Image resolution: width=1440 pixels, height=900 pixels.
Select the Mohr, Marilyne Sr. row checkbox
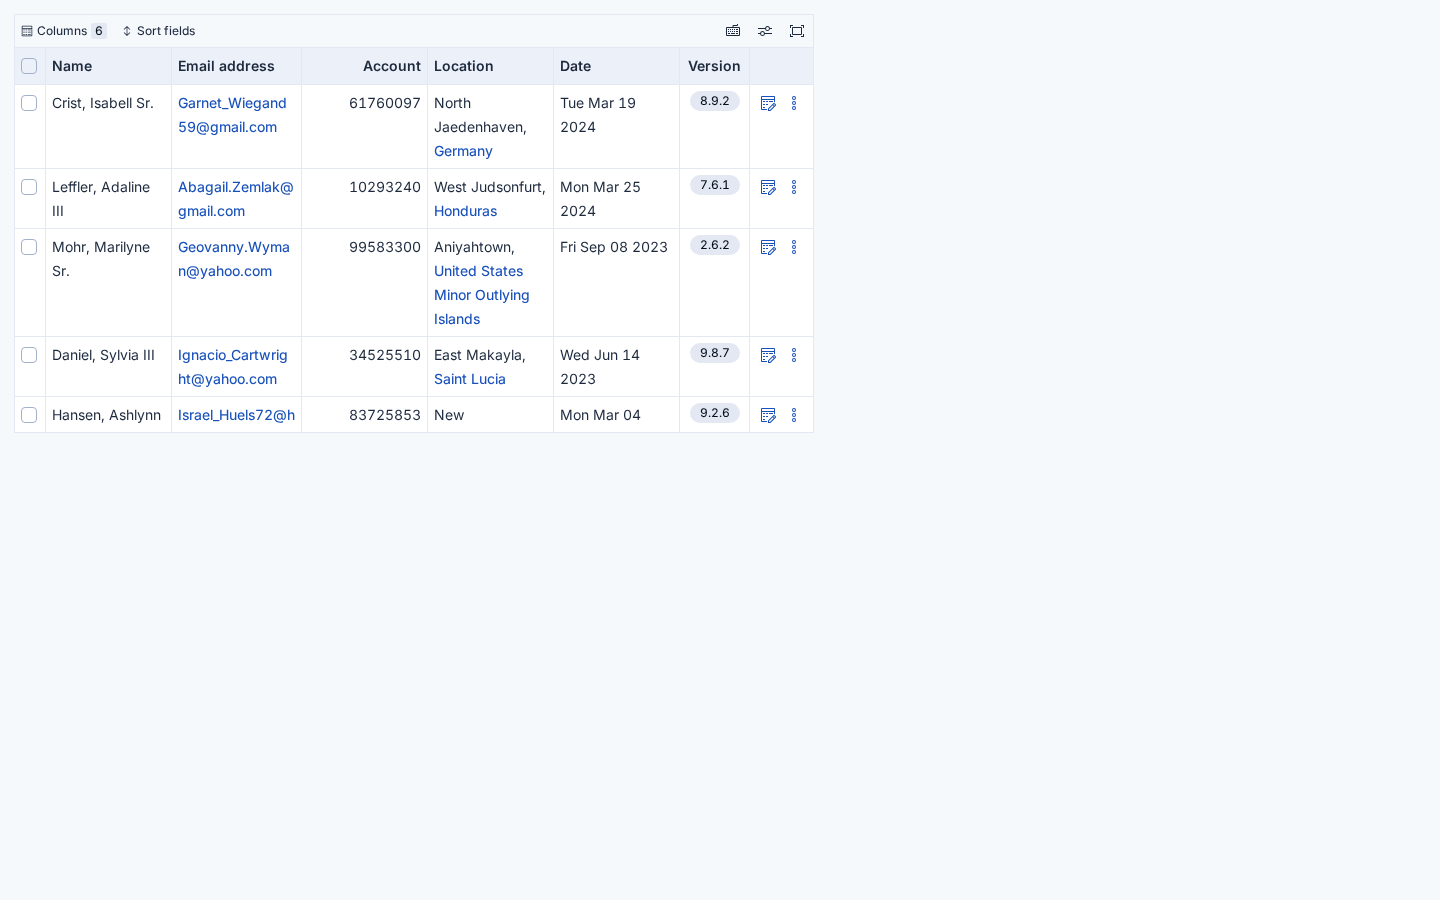point(29,247)
